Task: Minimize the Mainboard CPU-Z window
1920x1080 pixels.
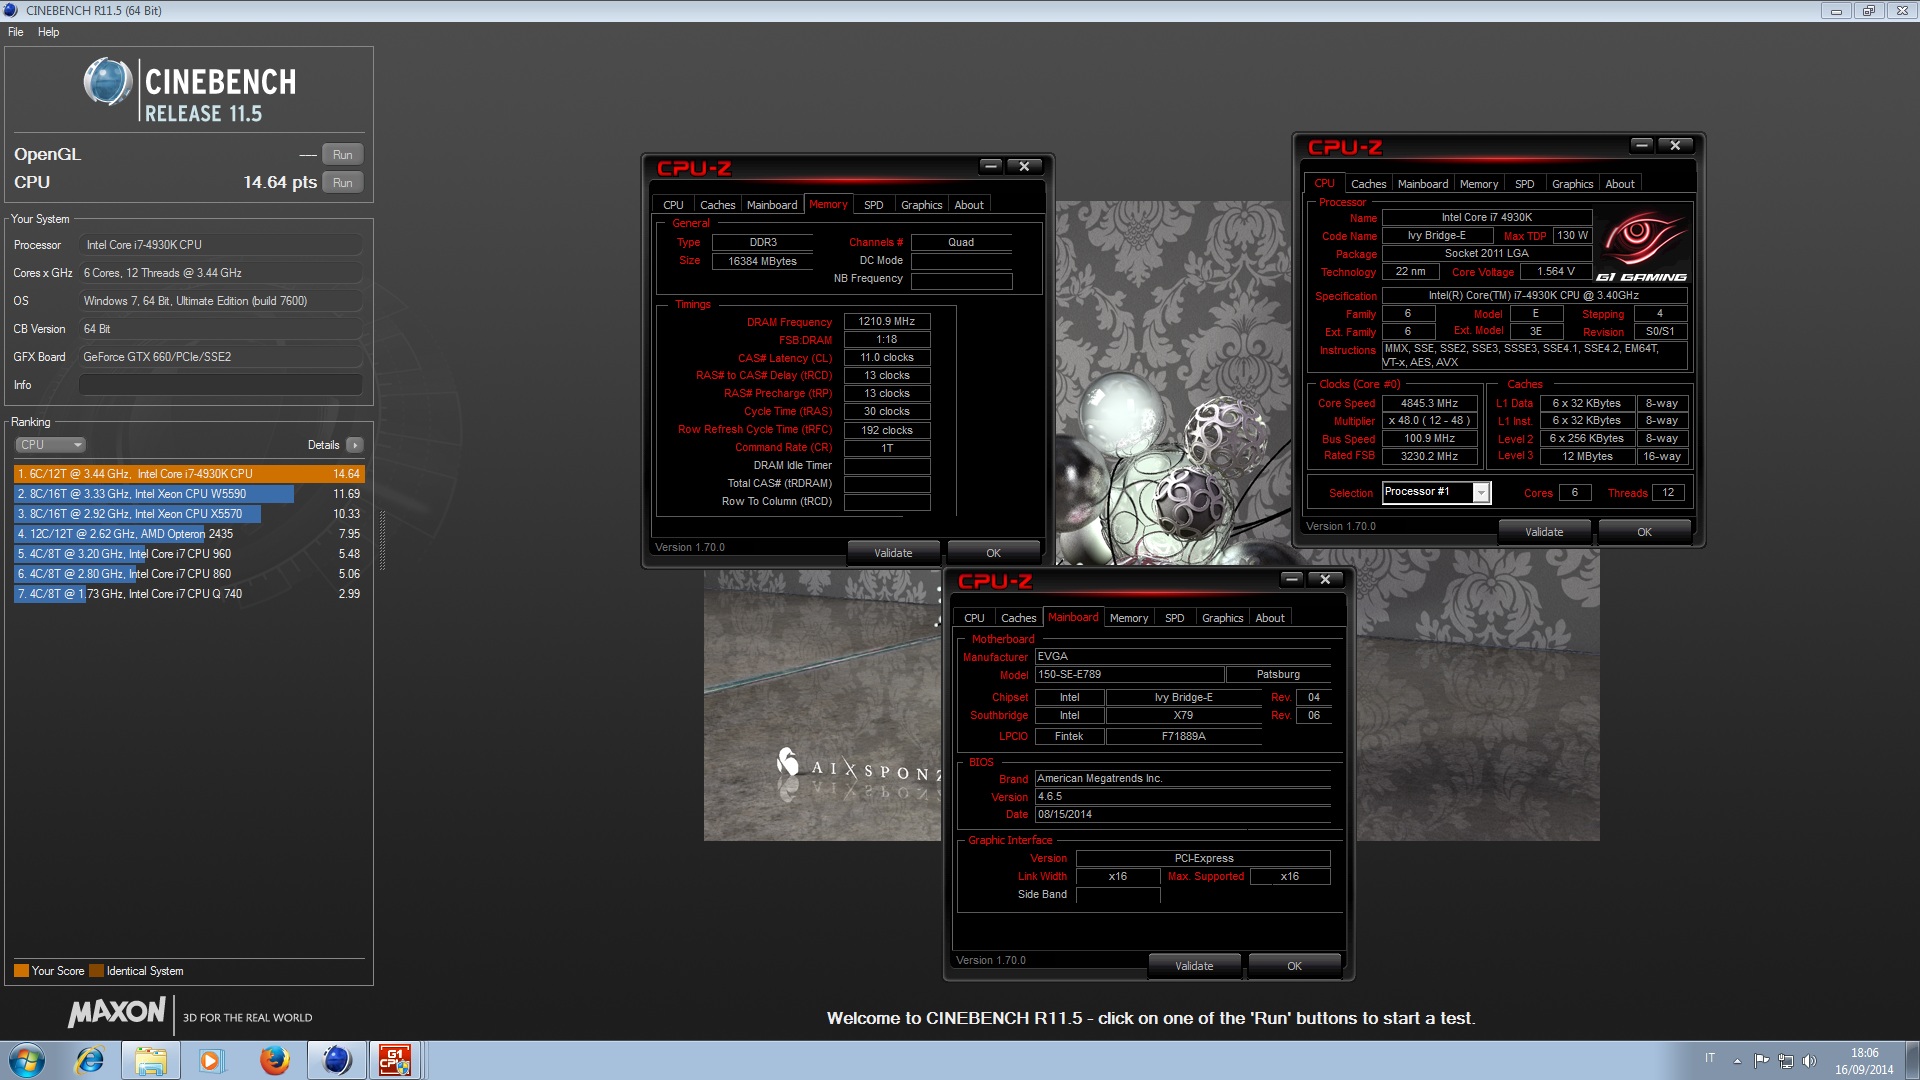Action: (x=1291, y=579)
